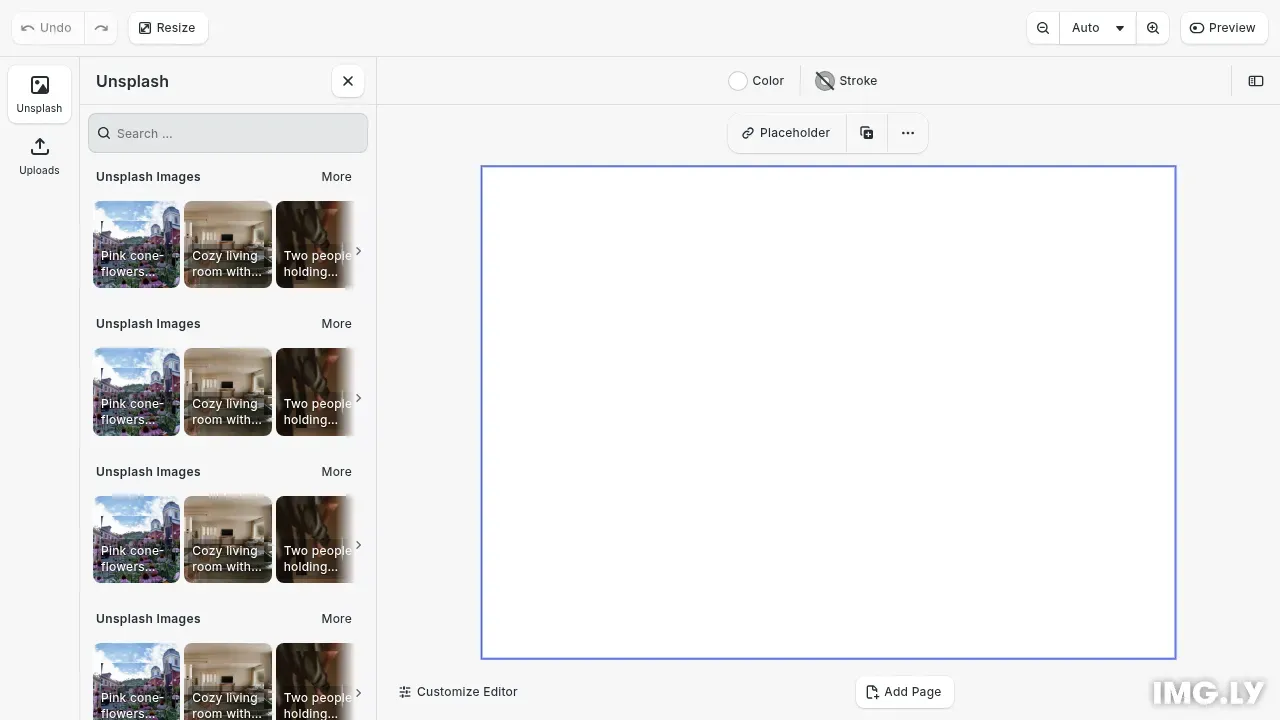The height and width of the screenshot is (720, 1280).
Task: Select the Cozy living room thumbnail
Action: tap(227, 243)
